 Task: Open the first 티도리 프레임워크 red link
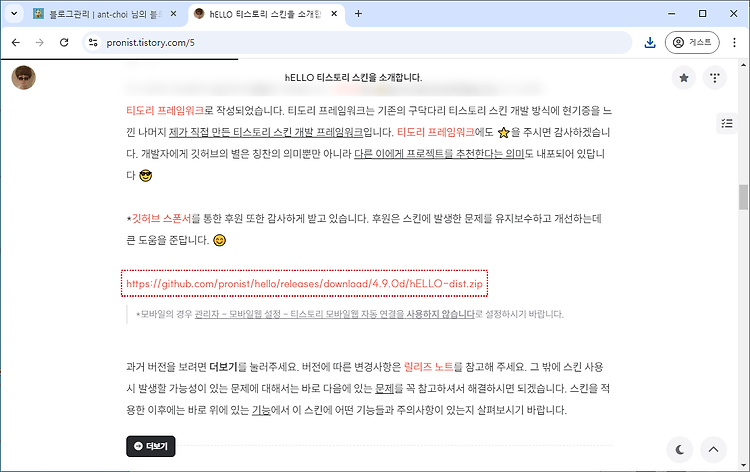click(165, 110)
